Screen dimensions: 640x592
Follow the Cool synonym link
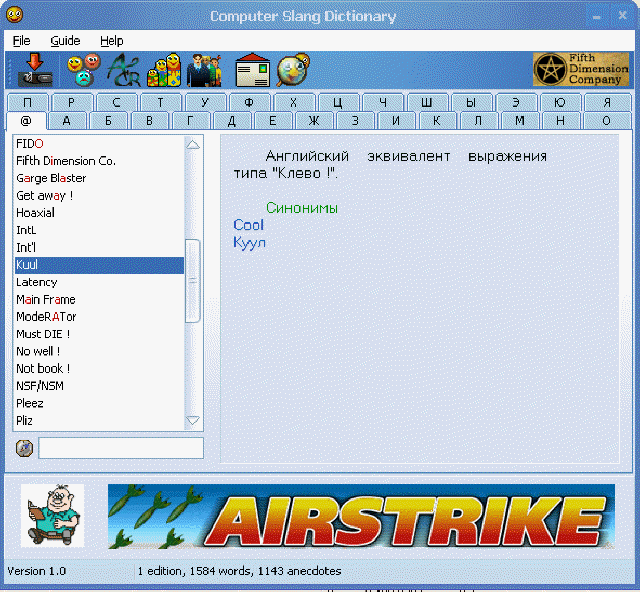click(x=248, y=225)
